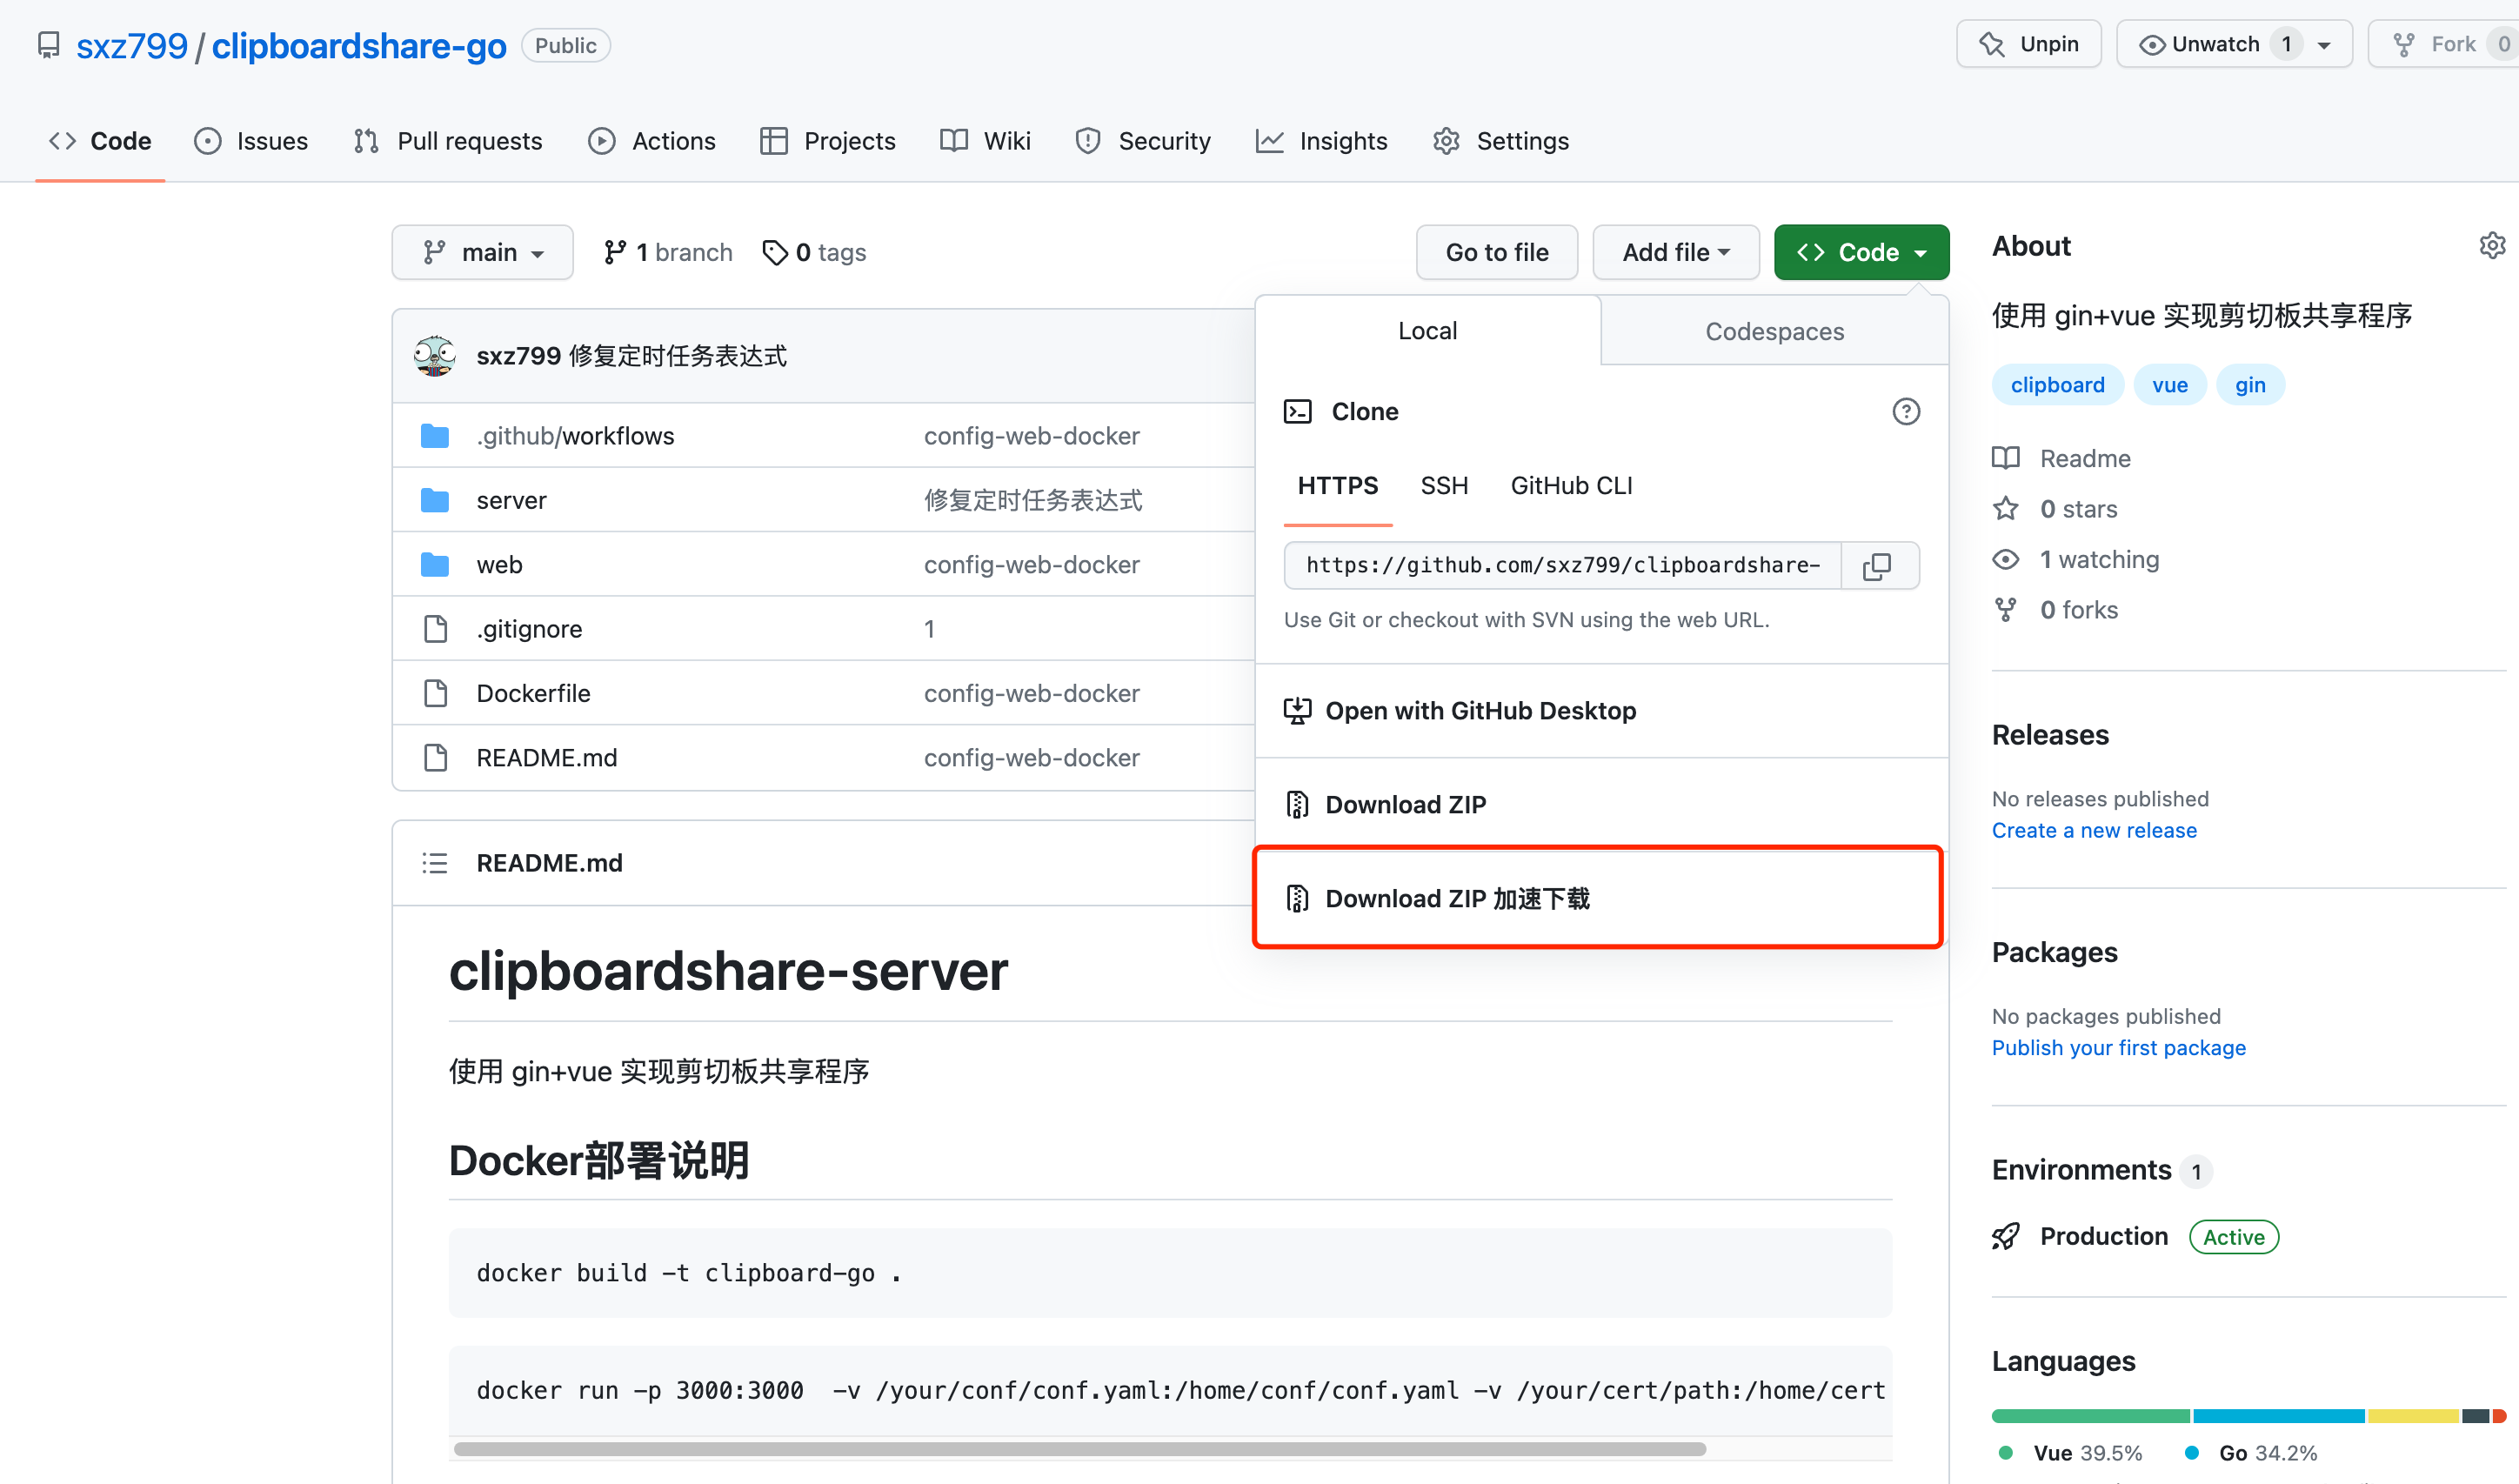This screenshot has width=2519, height=1484.
Task: Click the clone URL text field
Action: [1562, 566]
